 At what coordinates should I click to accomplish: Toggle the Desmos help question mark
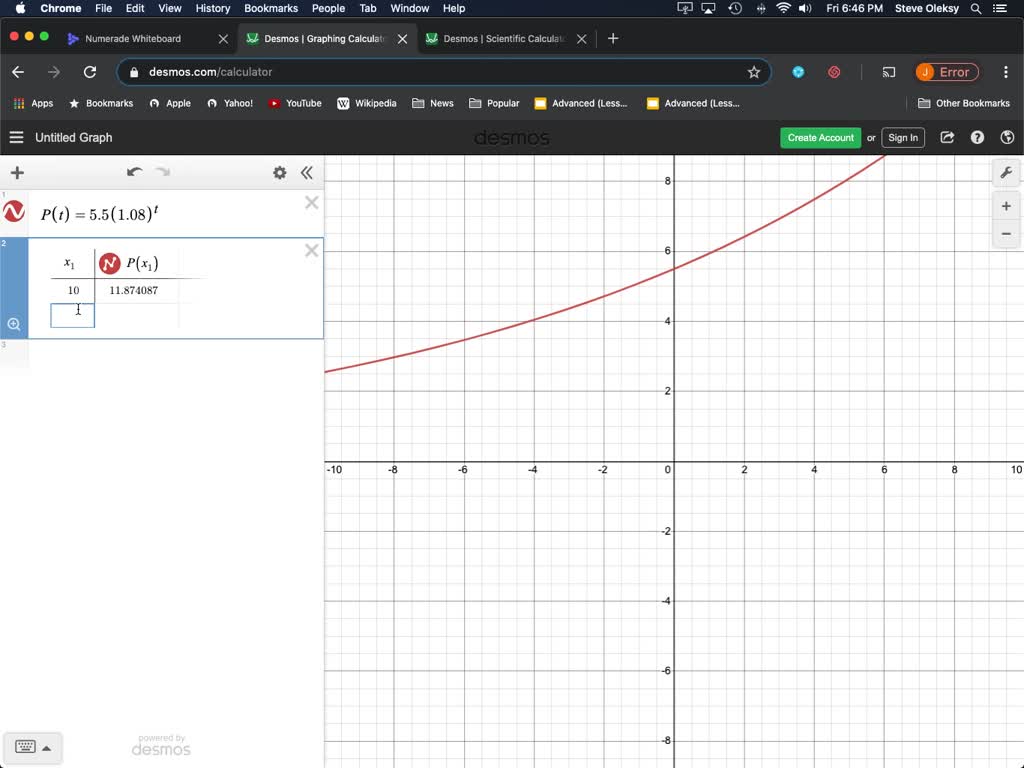click(977, 137)
